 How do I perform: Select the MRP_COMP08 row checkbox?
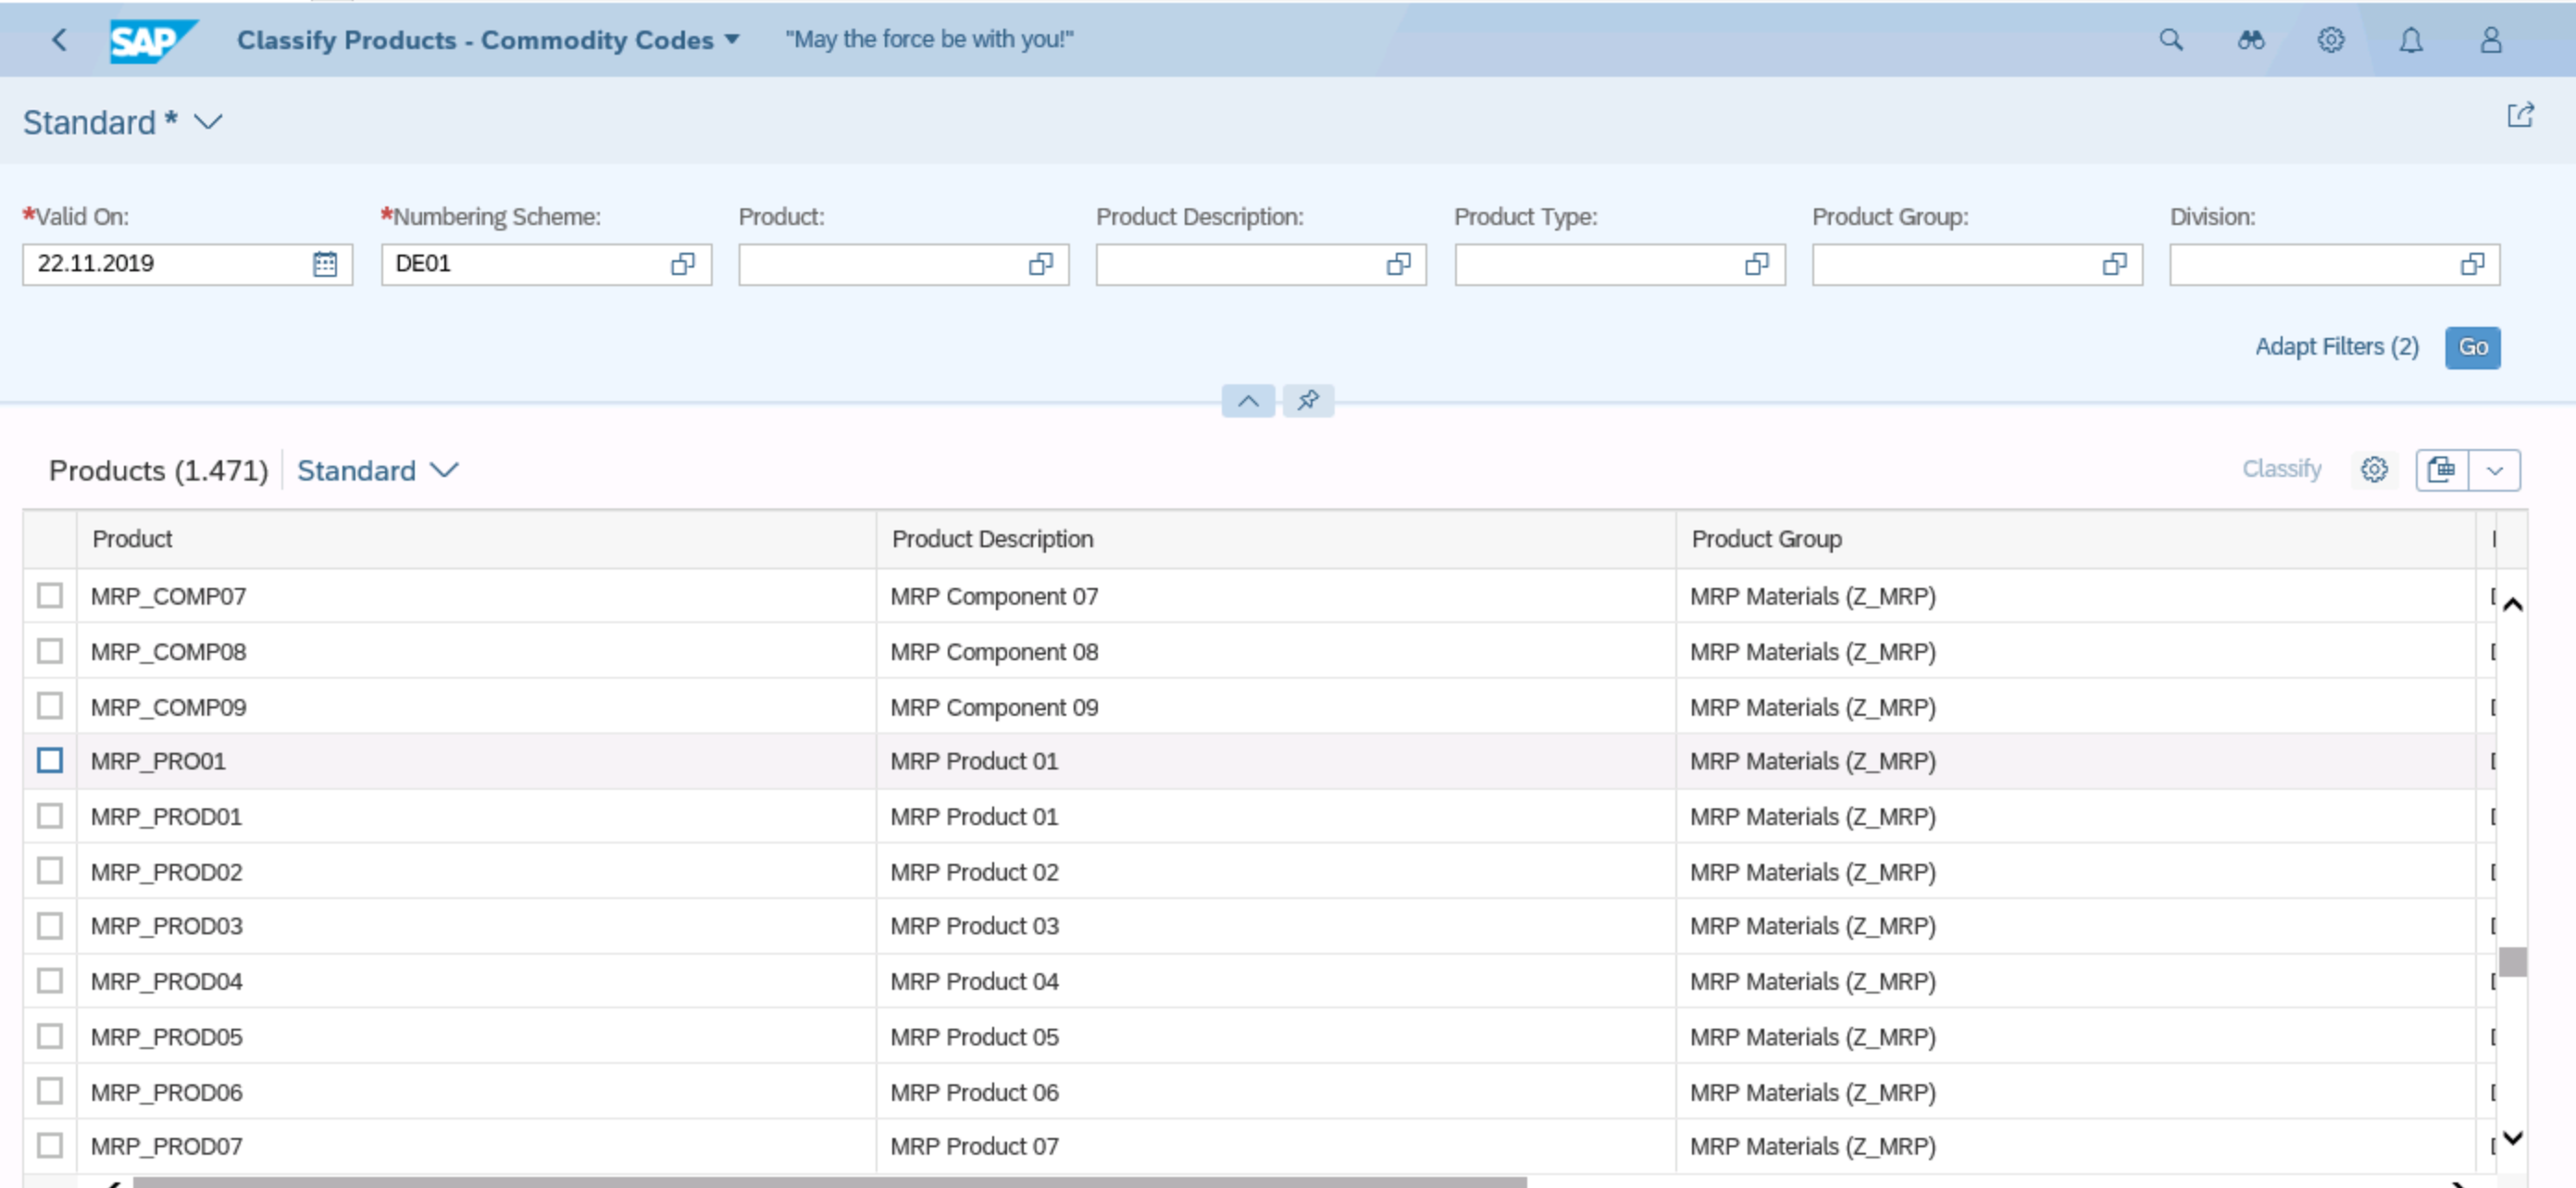(50, 651)
